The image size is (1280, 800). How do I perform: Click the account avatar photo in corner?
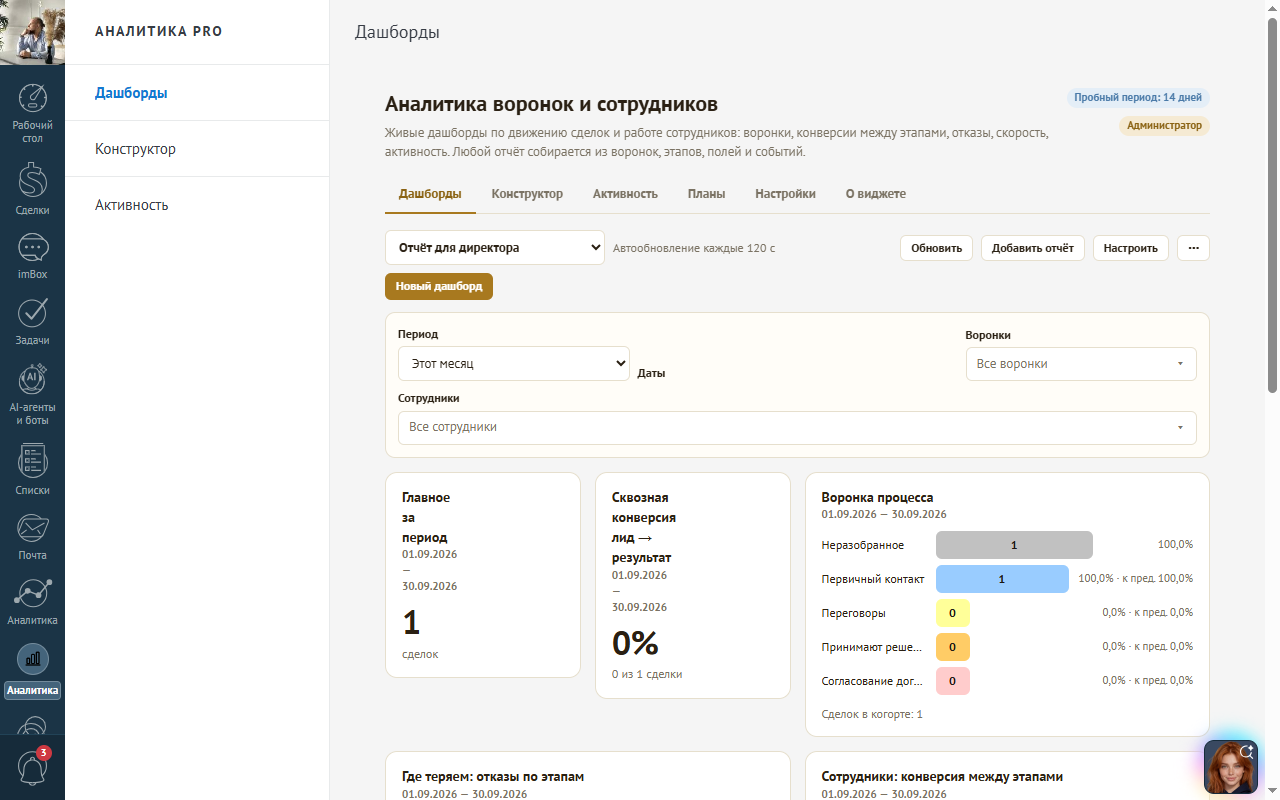[x=32, y=32]
